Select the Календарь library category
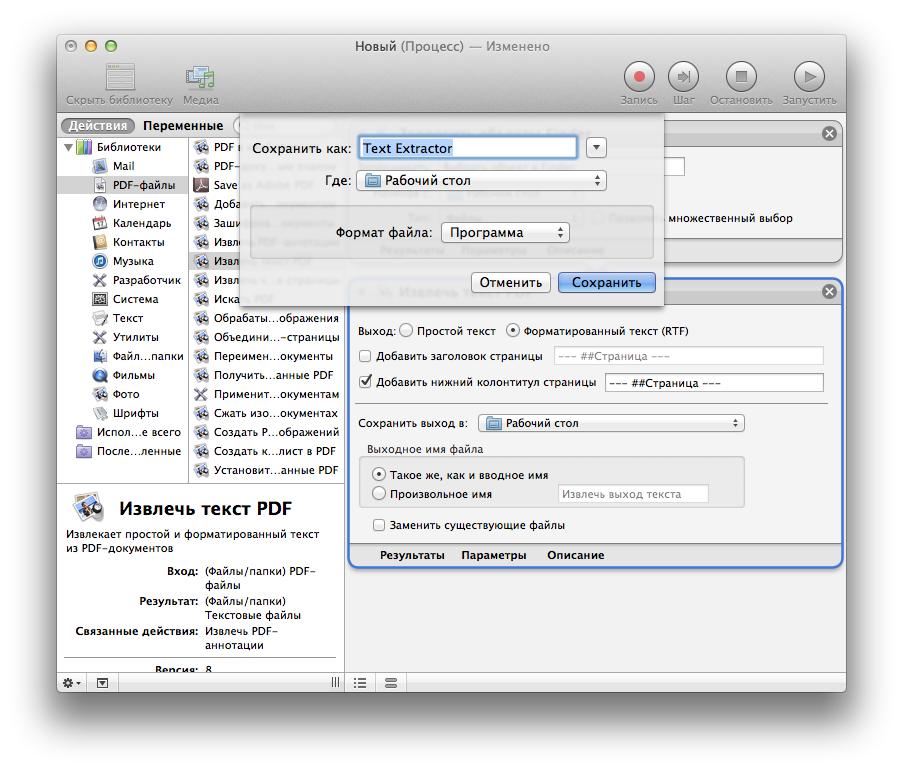The width and height of the screenshot is (903, 771). click(141, 223)
